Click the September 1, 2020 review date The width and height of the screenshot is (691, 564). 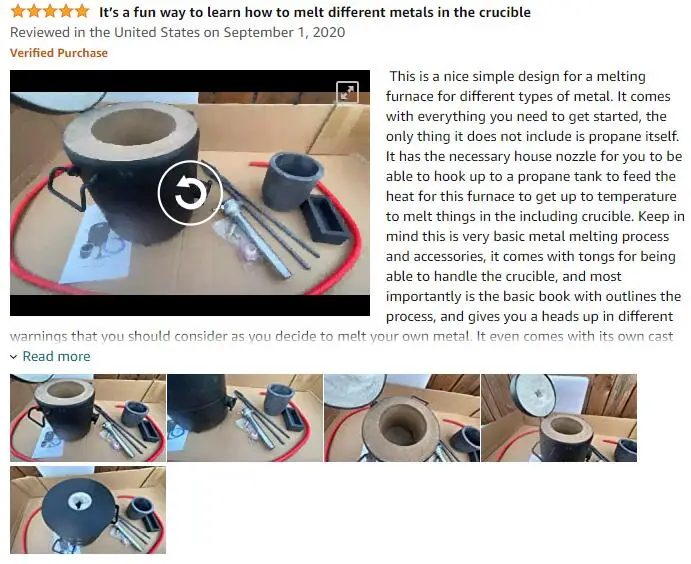pos(284,33)
